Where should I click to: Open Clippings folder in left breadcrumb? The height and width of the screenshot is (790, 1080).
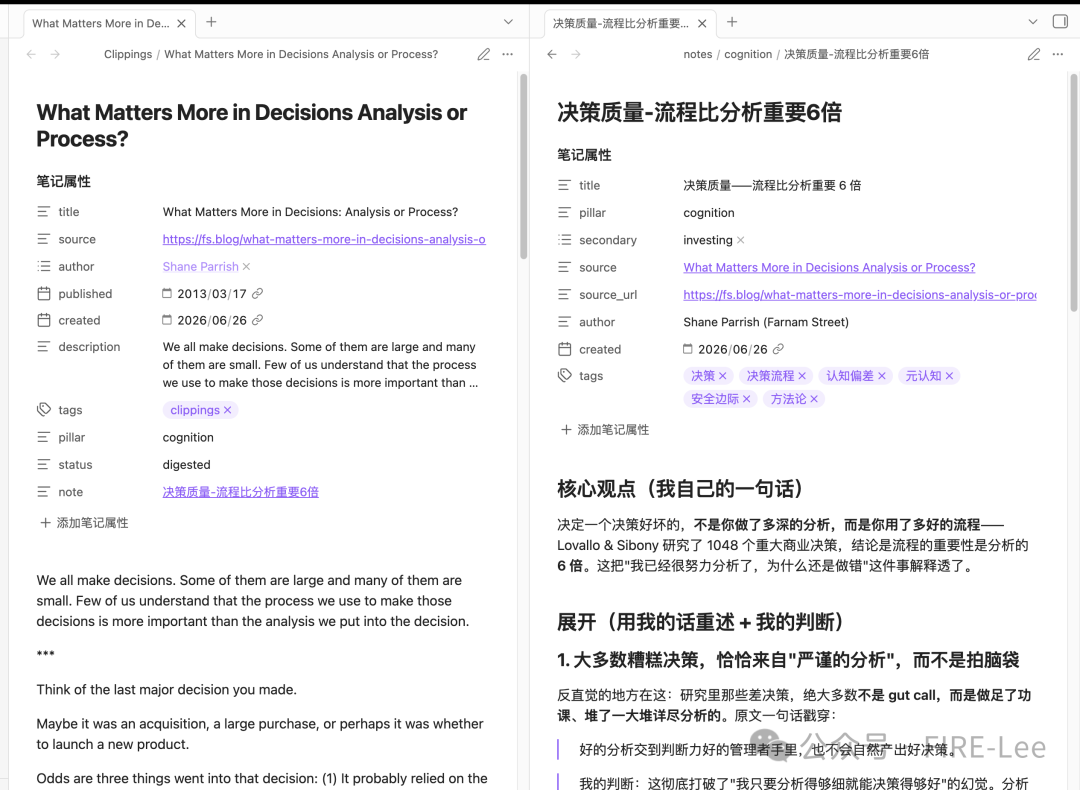128,54
